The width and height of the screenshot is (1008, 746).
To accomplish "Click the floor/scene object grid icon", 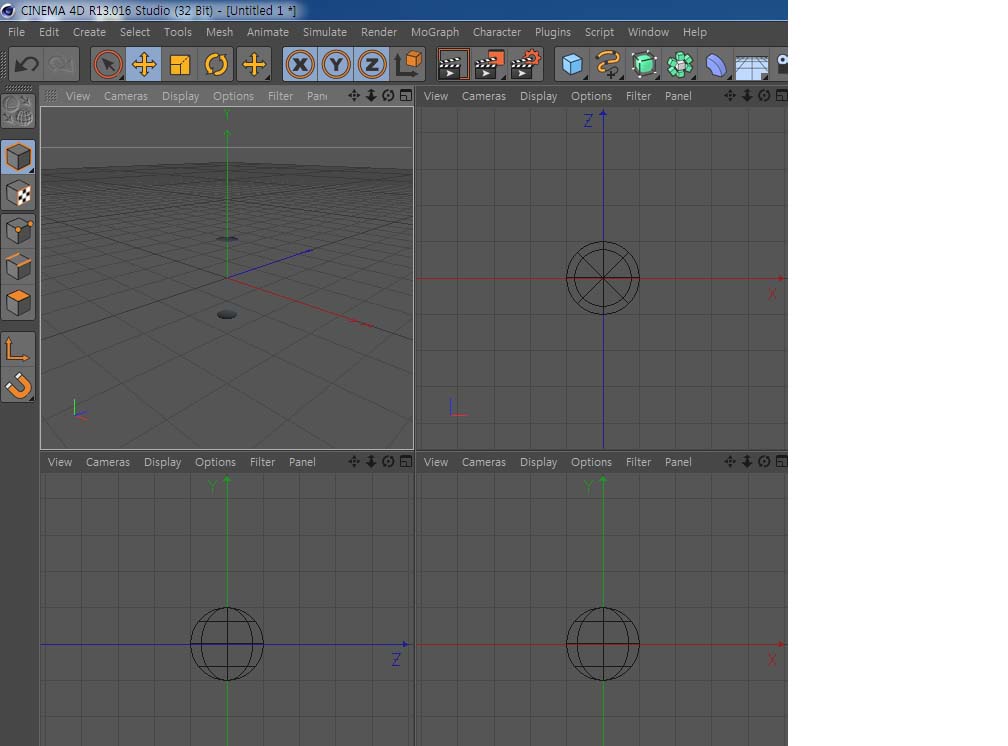I will click(x=752, y=64).
